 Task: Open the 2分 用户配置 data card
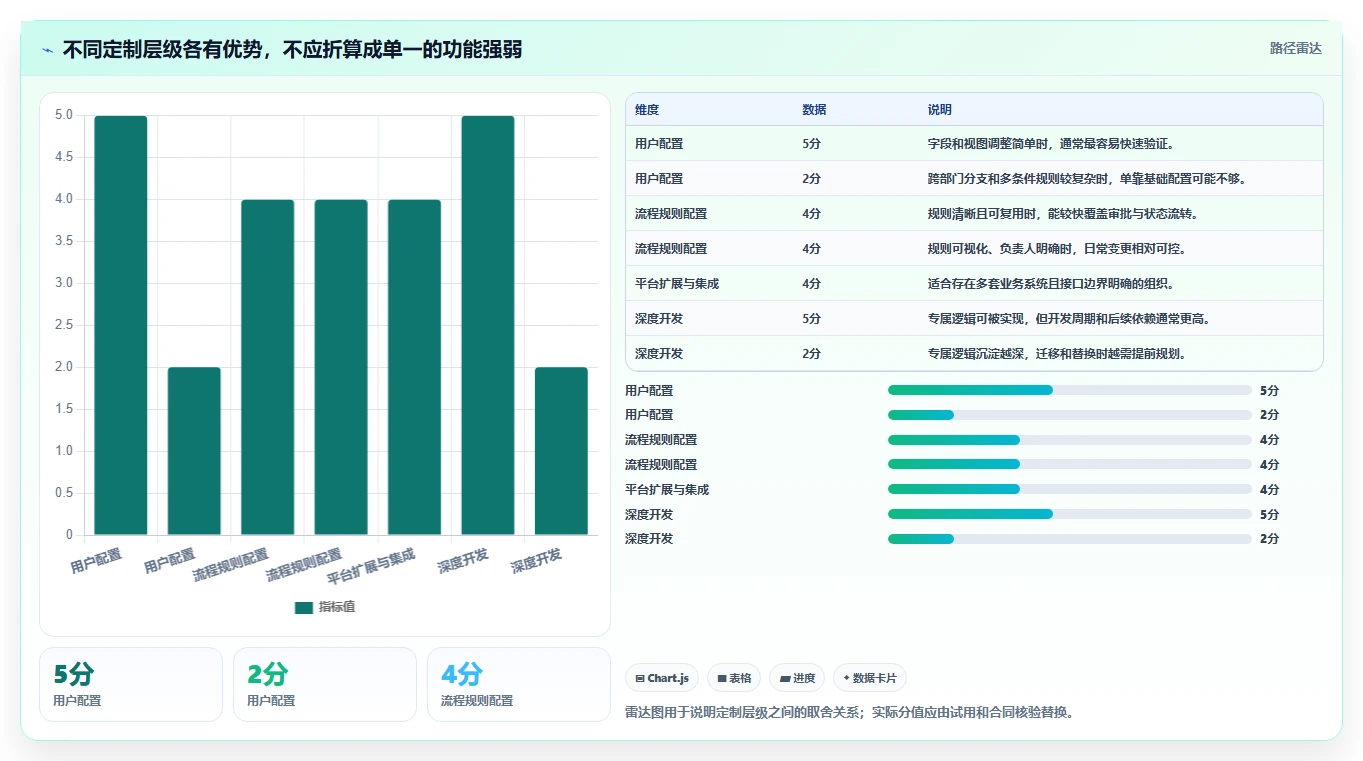point(325,684)
